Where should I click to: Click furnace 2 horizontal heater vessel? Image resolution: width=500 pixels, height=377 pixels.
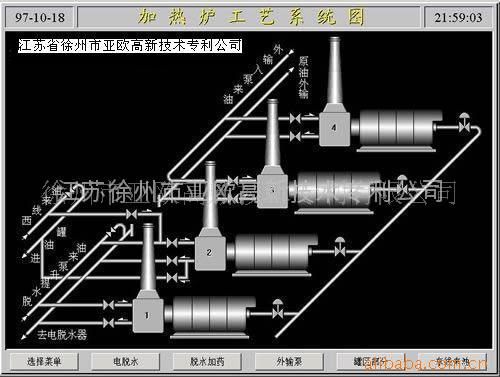coord(272,252)
